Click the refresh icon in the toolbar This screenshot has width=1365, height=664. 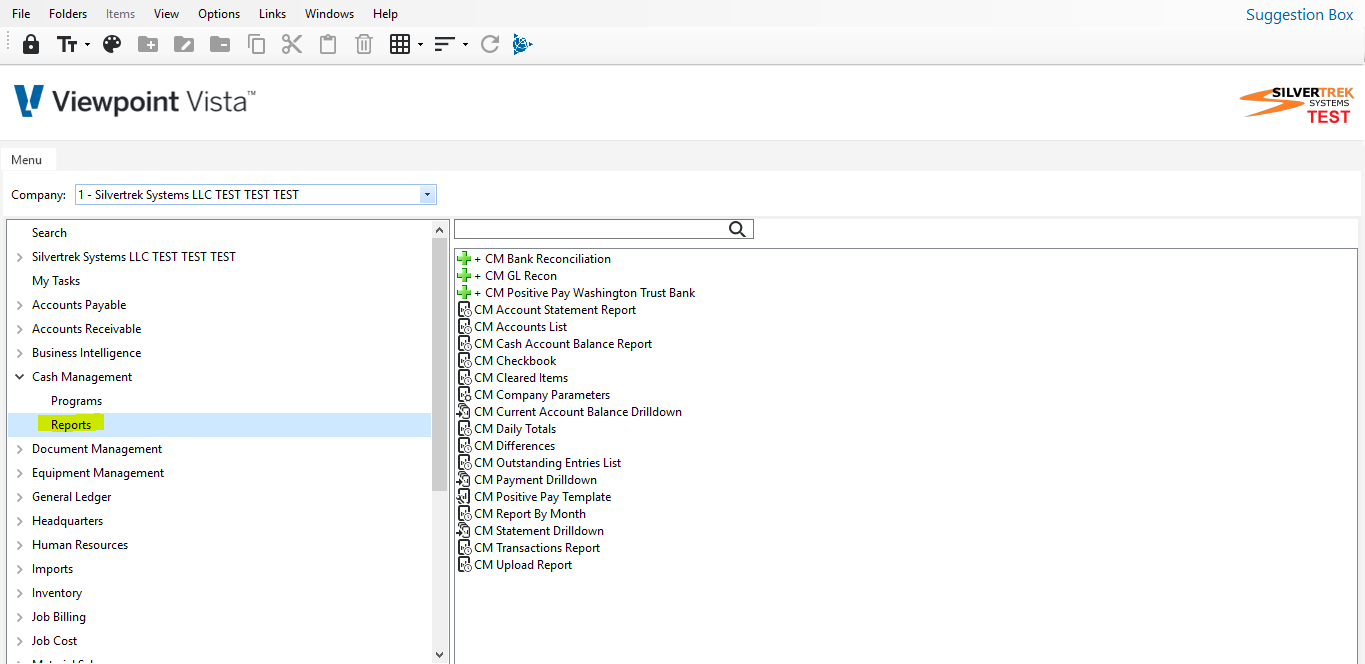point(489,44)
